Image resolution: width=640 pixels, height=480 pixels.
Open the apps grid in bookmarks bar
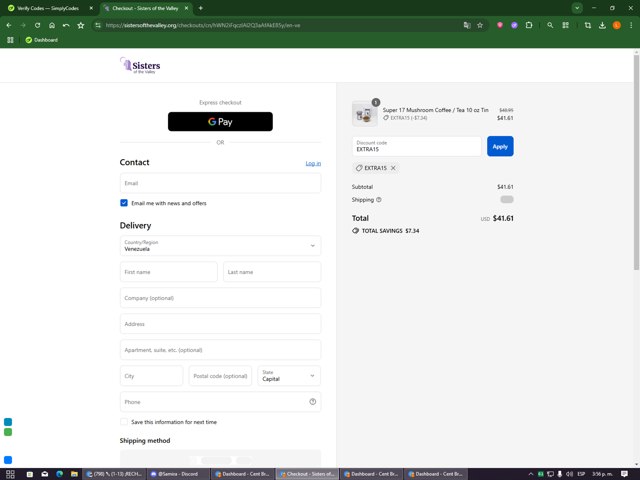10,40
